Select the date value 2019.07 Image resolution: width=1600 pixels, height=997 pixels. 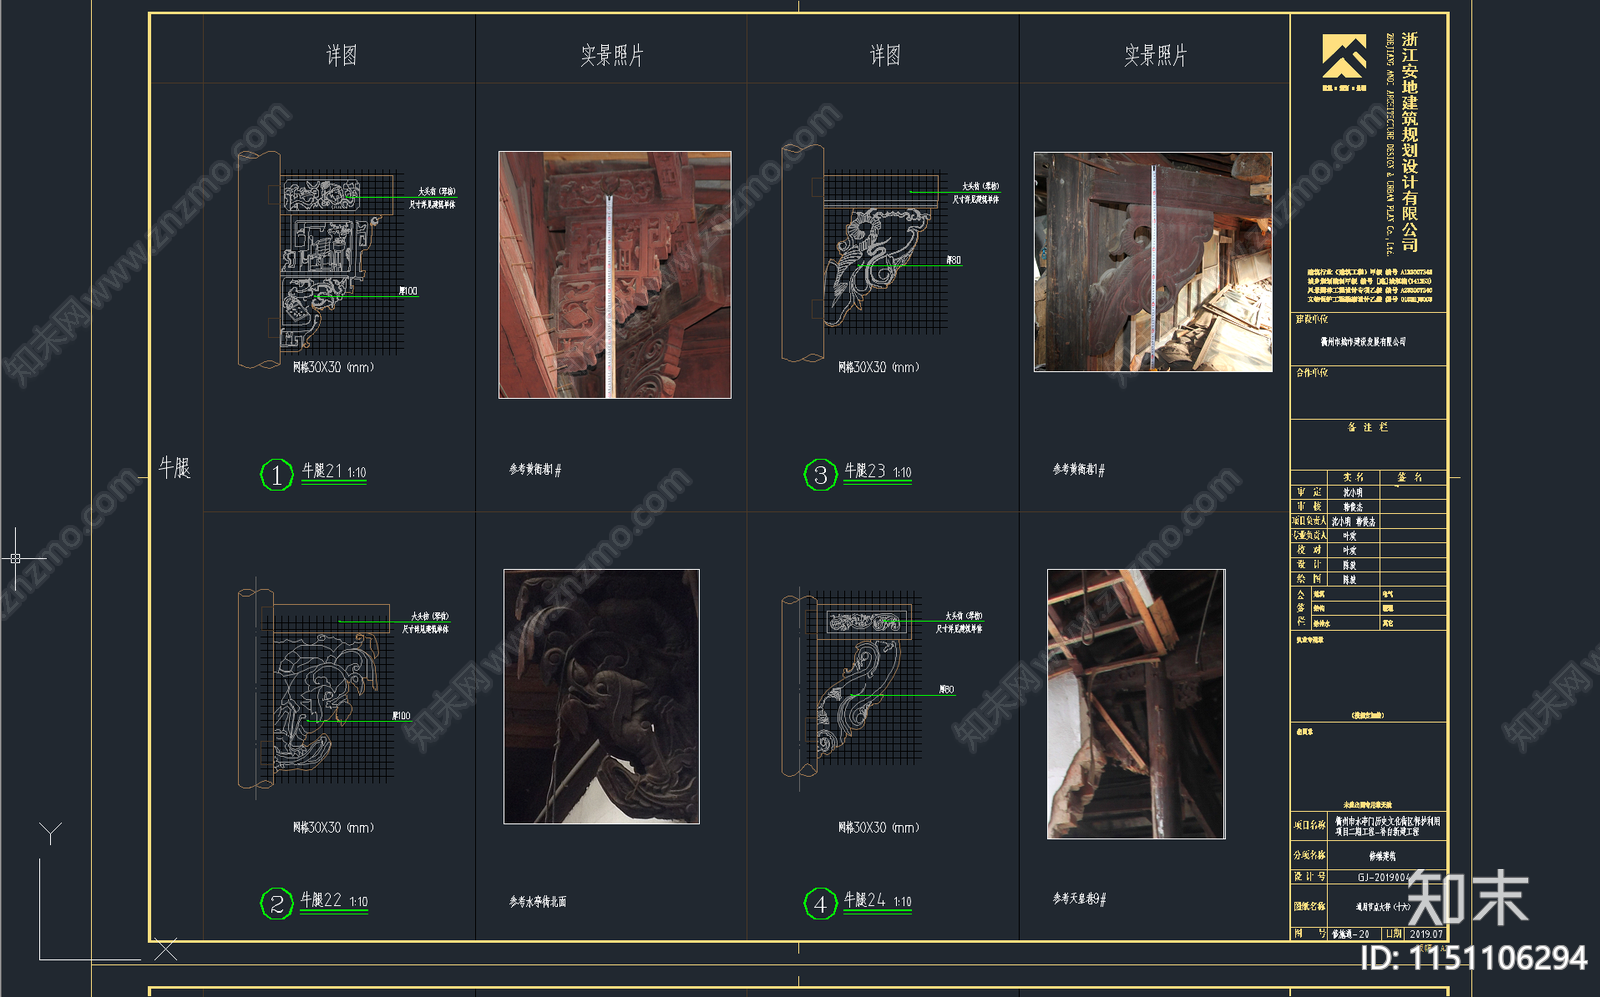coord(1427,934)
